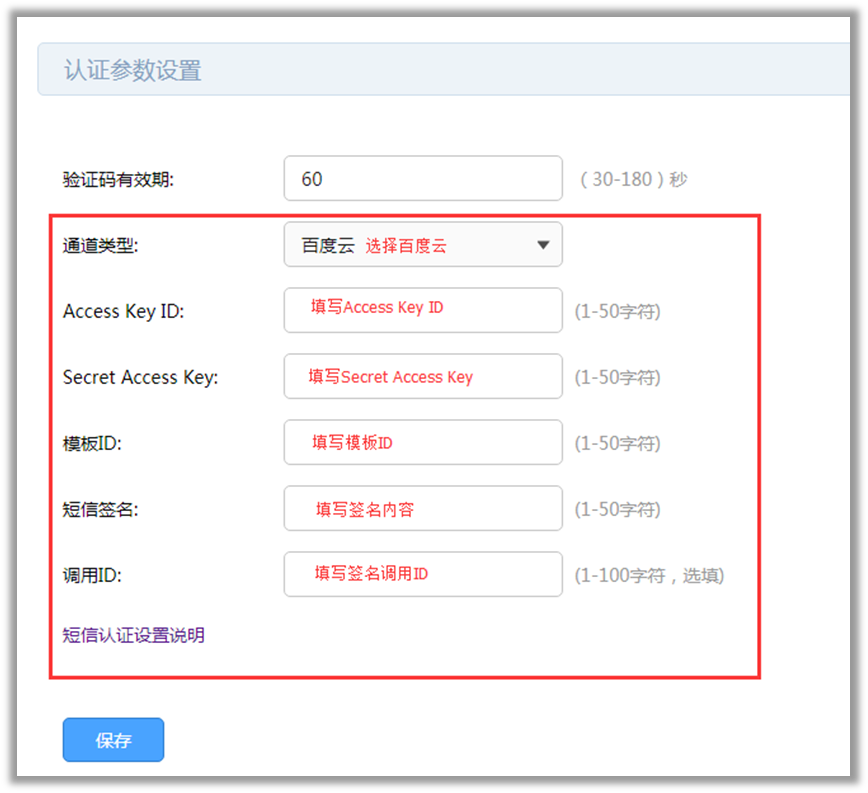868x793 pixels.
Task: Click the (1-100字符，选填) hint text
Action: [649, 575]
